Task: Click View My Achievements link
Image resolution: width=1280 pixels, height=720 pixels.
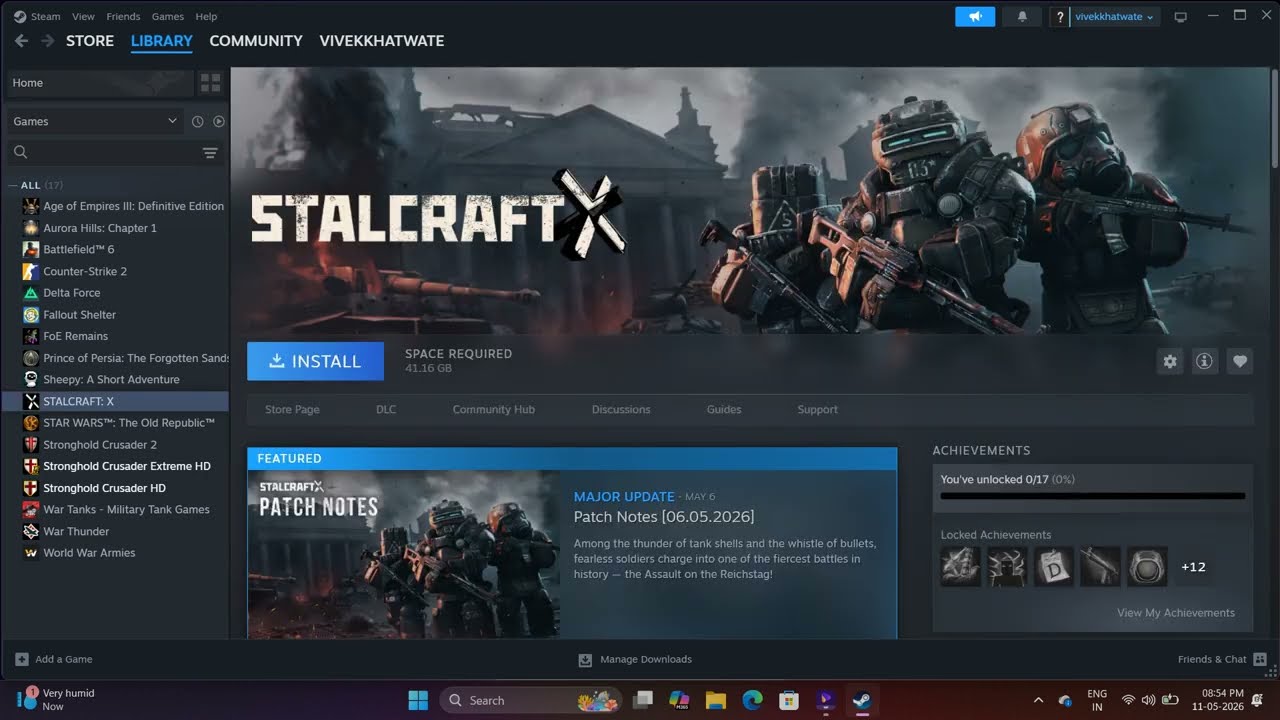Action: click(1176, 613)
